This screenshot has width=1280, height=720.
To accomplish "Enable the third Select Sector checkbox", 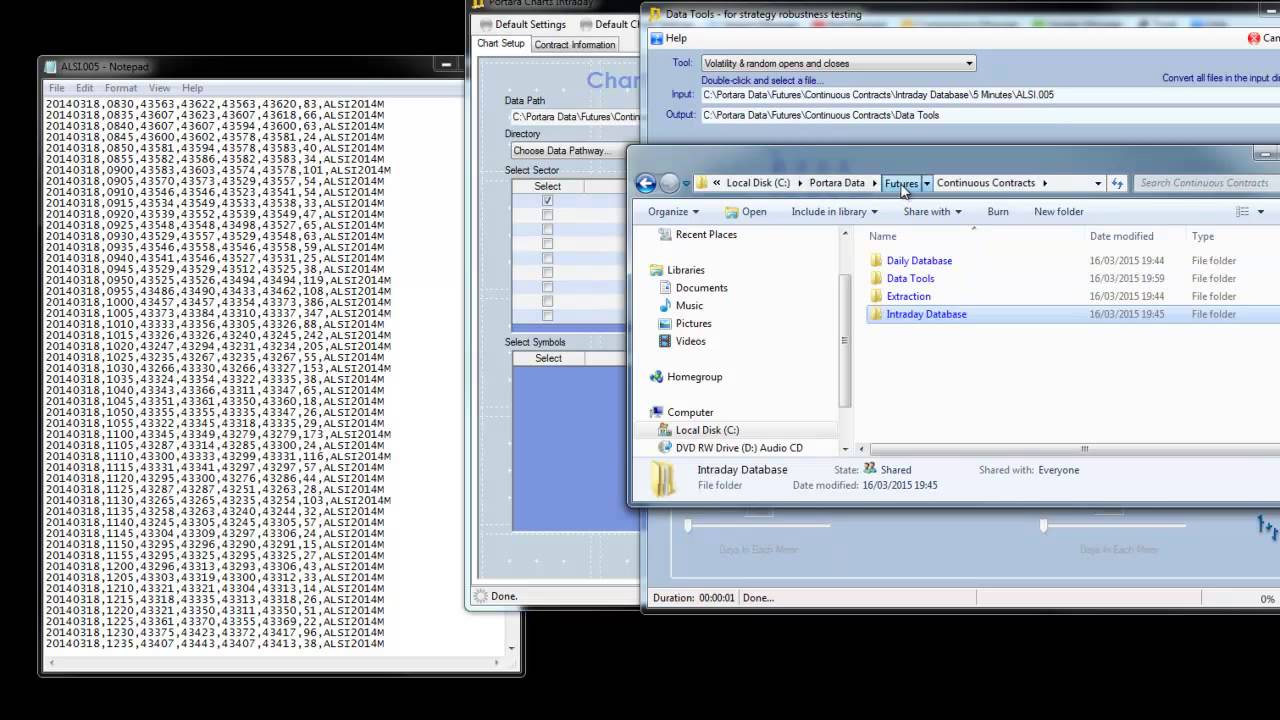I will 547,229.
